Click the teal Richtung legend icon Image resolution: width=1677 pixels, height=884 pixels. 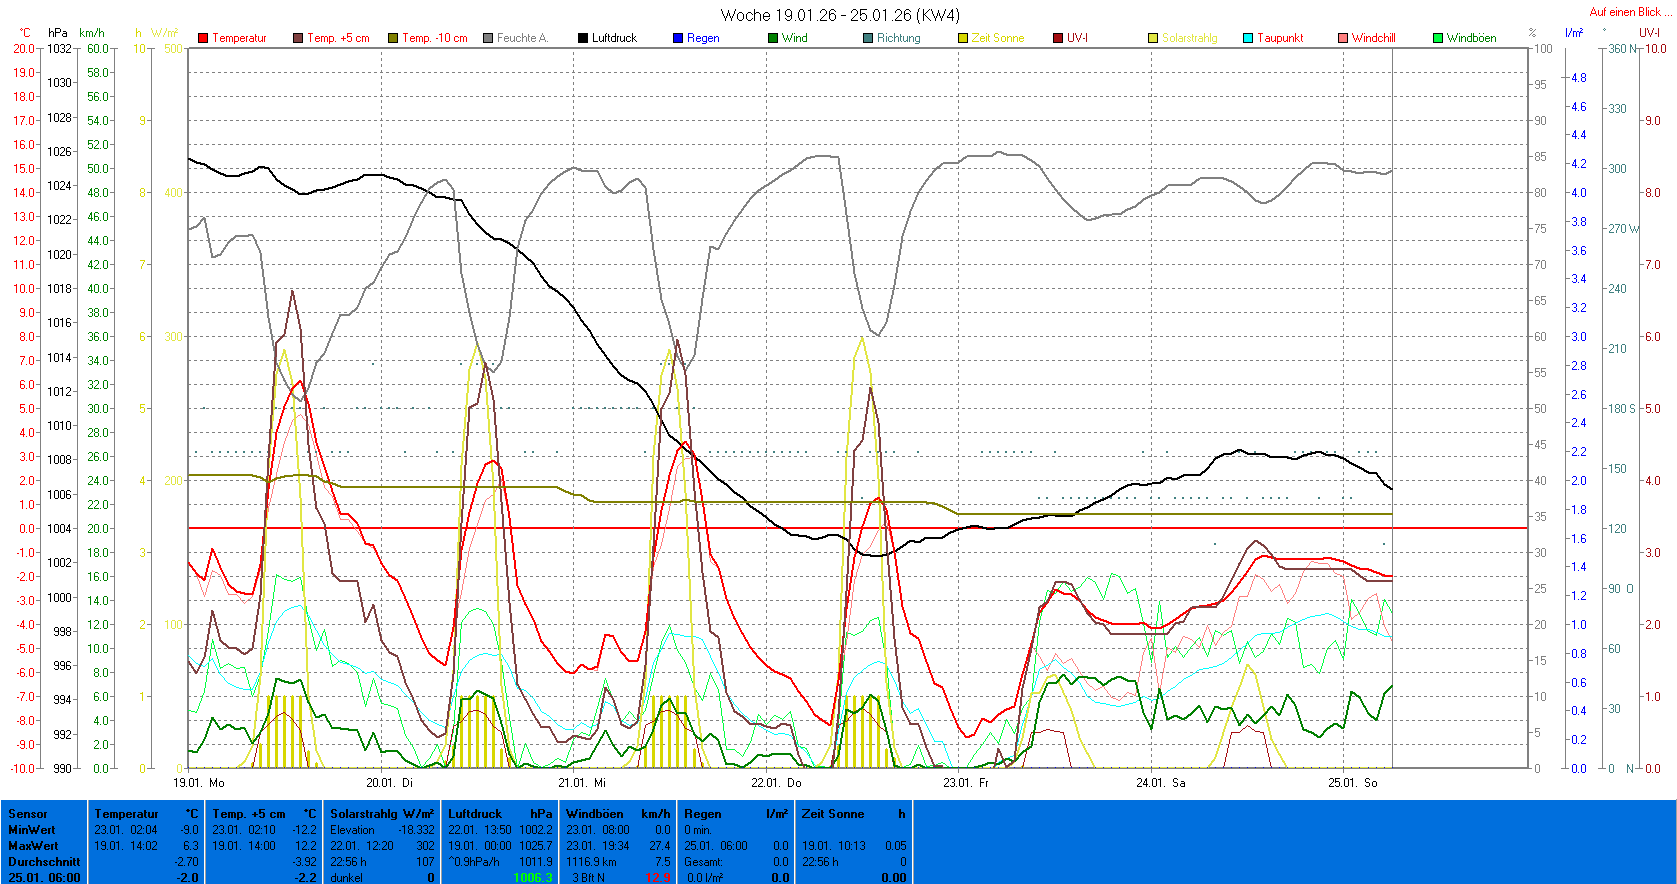point(868,38)
